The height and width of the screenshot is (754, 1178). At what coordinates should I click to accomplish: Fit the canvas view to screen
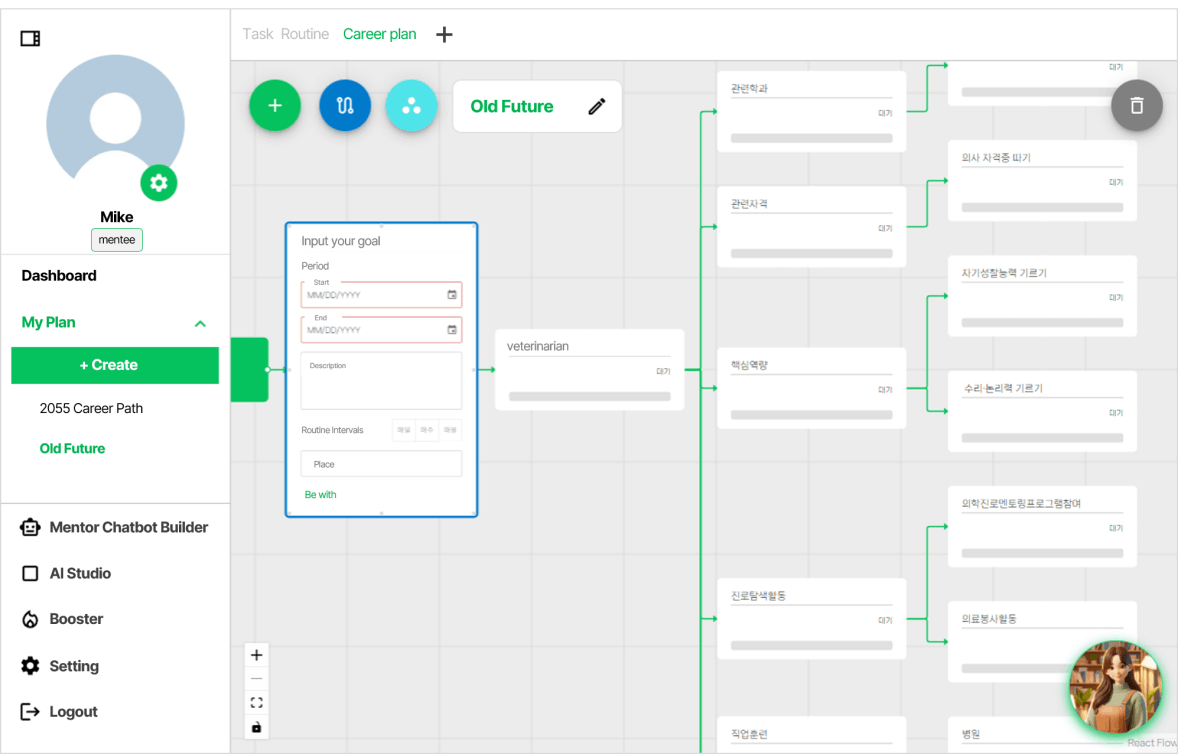pos(257,703)
